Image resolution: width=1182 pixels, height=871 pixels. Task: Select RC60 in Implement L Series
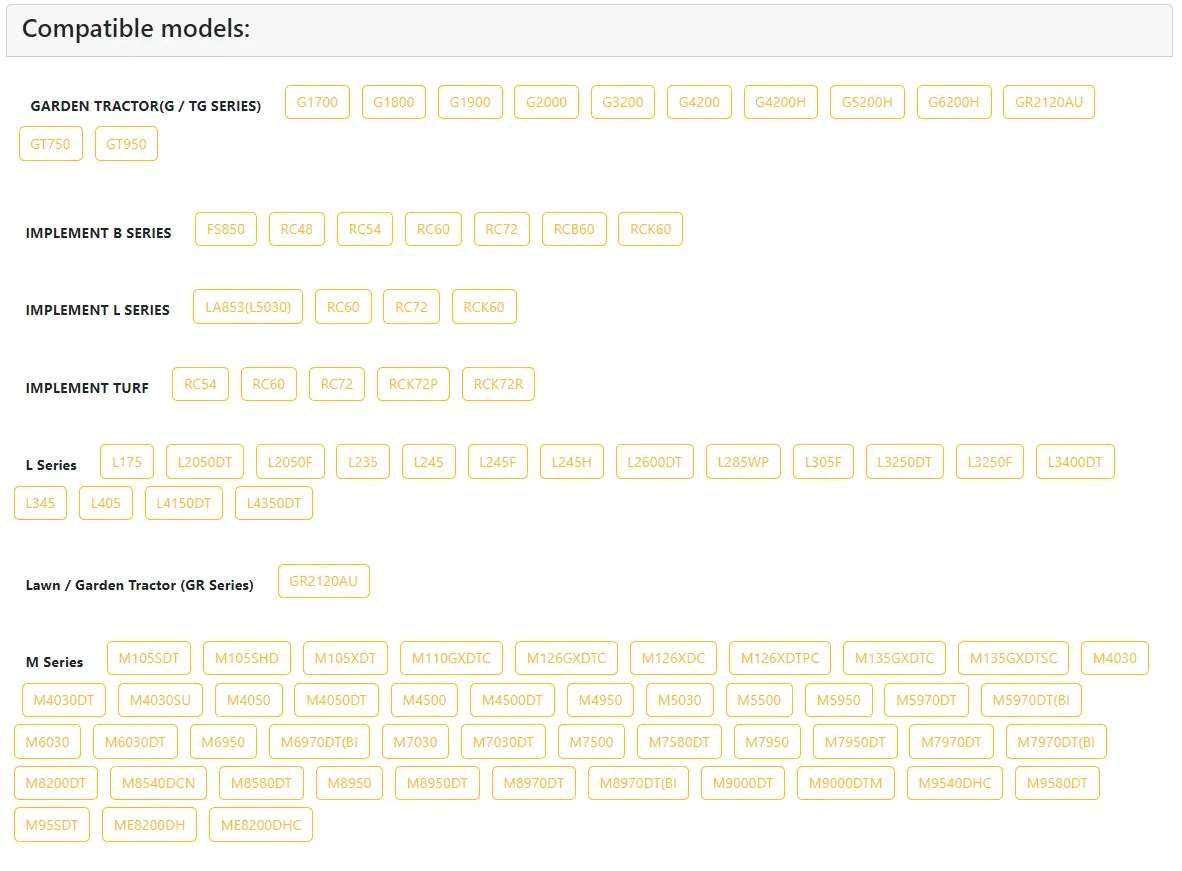point(343,307)
